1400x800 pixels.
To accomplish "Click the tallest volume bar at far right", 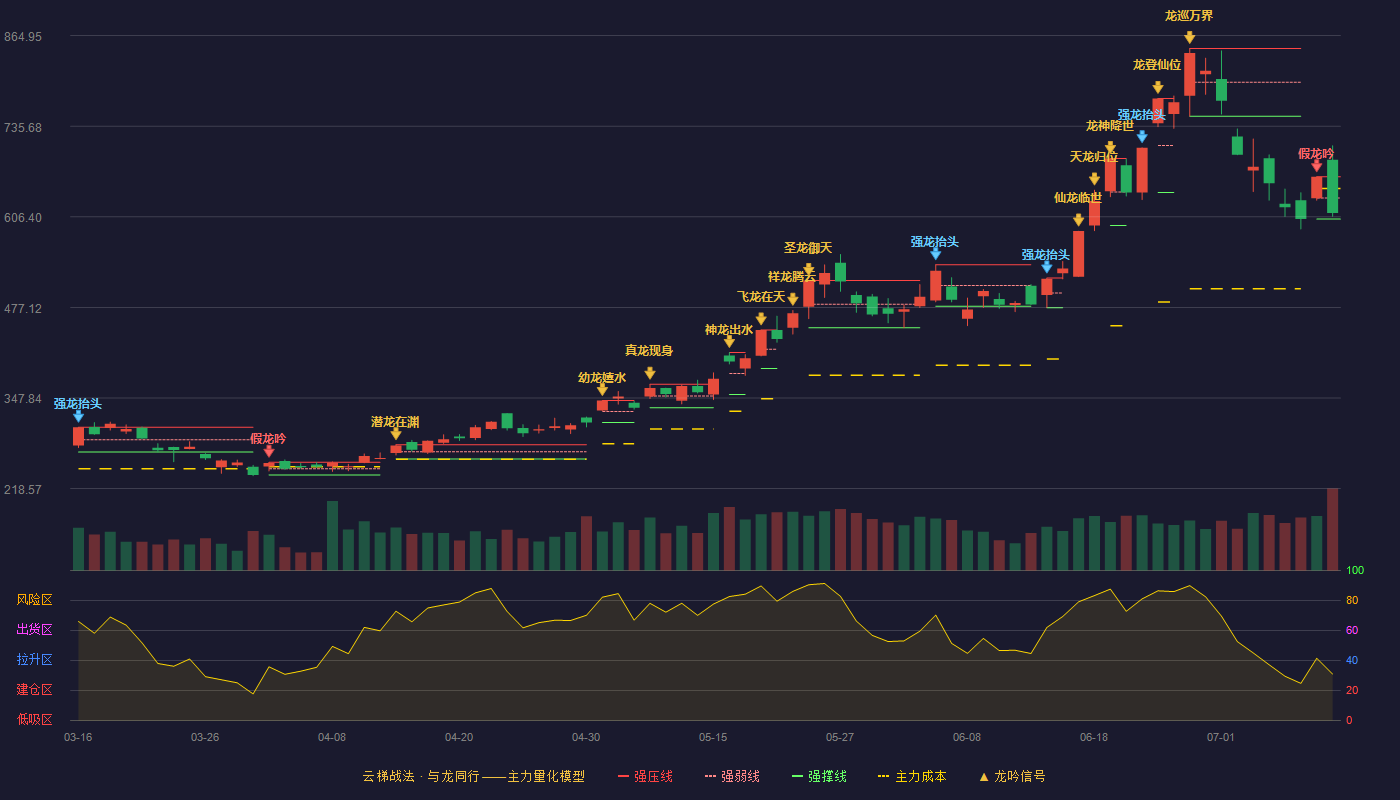I will click(1332, 529).
